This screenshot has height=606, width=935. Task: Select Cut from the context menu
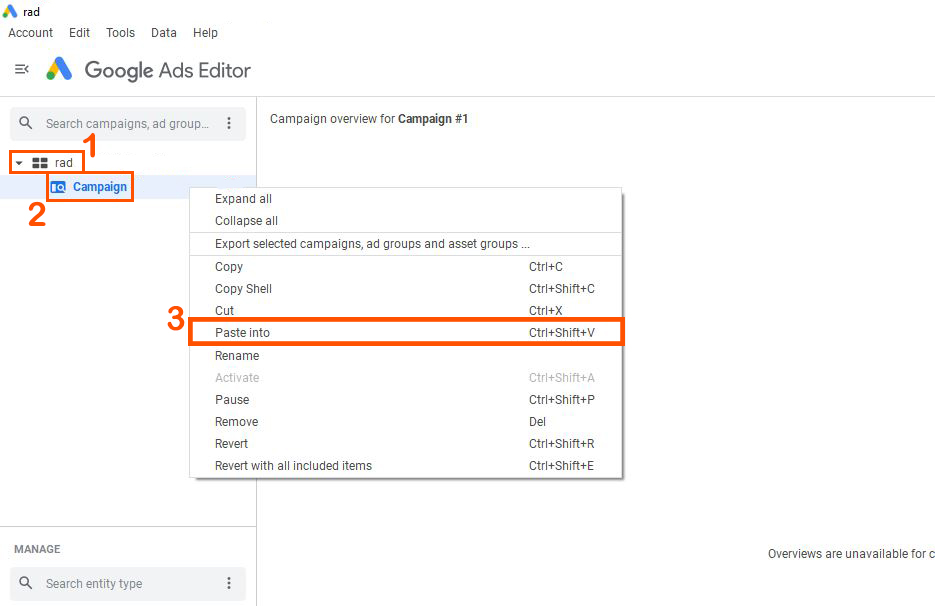[405, 310]
